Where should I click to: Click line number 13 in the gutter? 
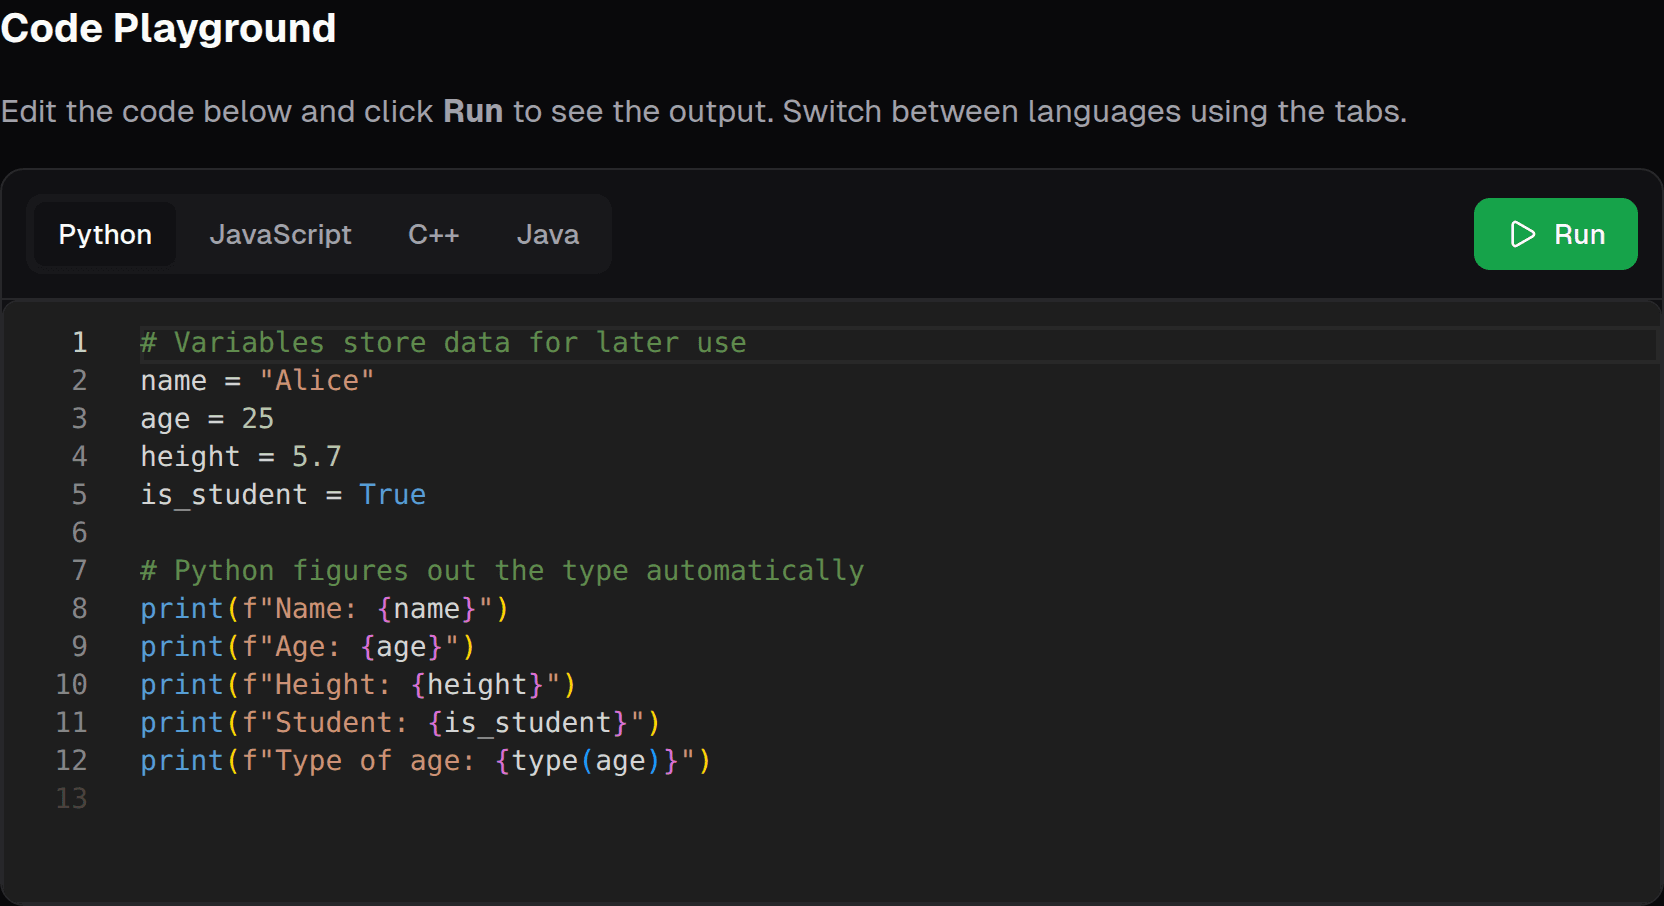click(72, 799)
